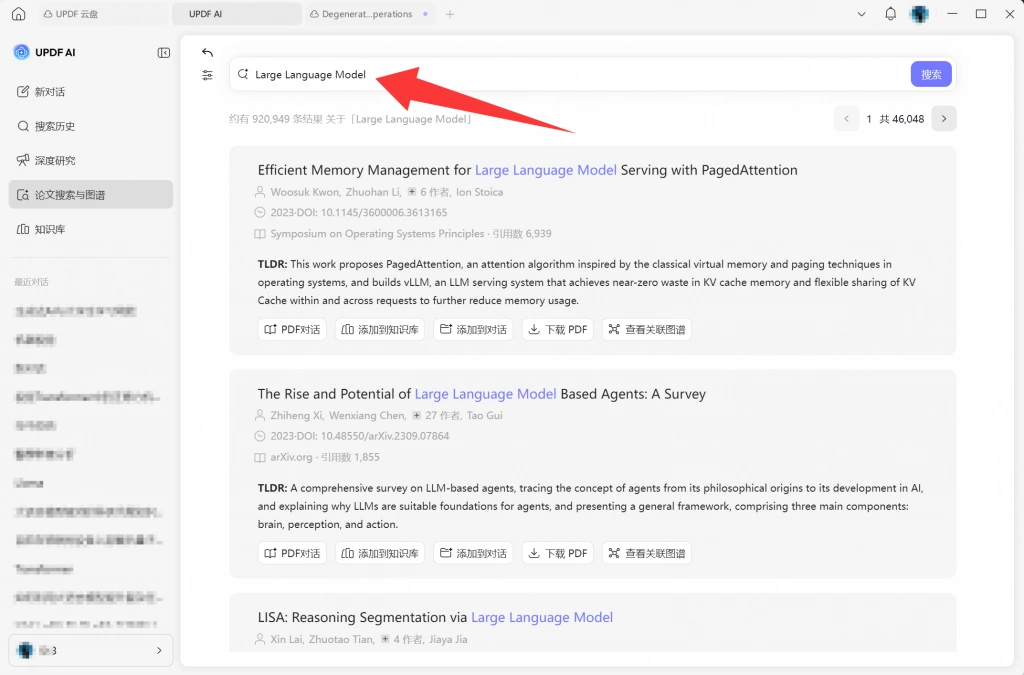Start a 新对话 new chat

click(91, 91)
